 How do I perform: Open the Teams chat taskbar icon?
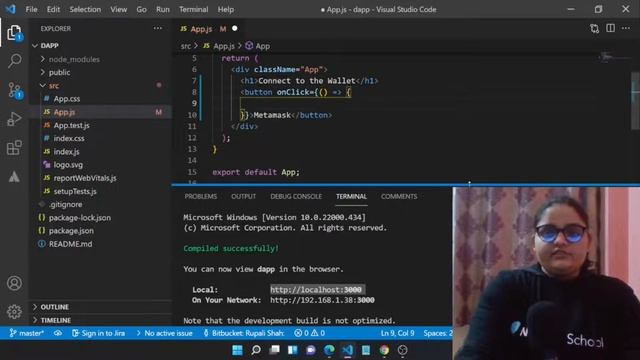click(311, 350)
